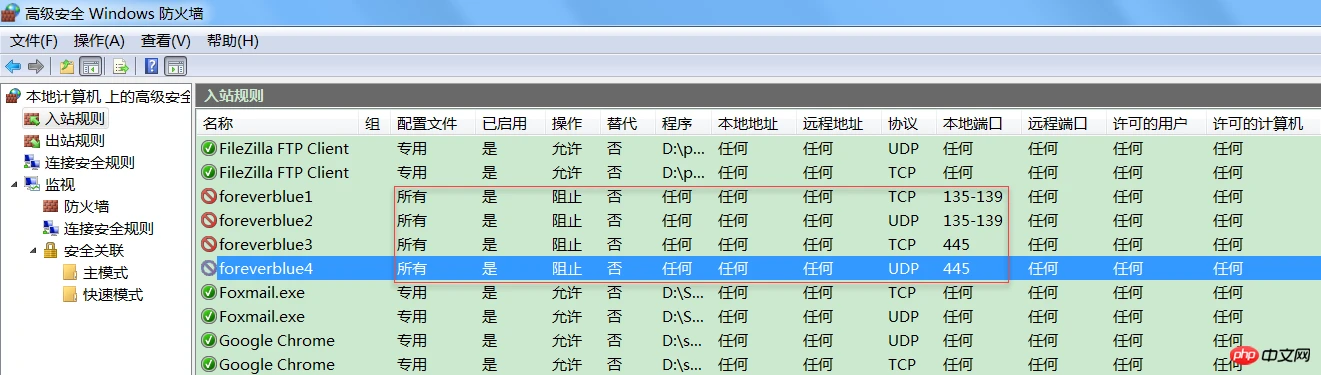Toggle the show/hide action pane icon
Screen dimensions: 1321x375
(x=176, y=67)
